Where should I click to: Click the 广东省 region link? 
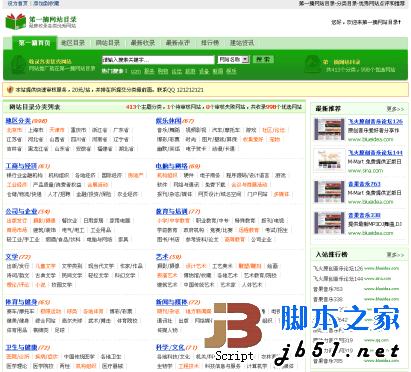click(121, 130)
